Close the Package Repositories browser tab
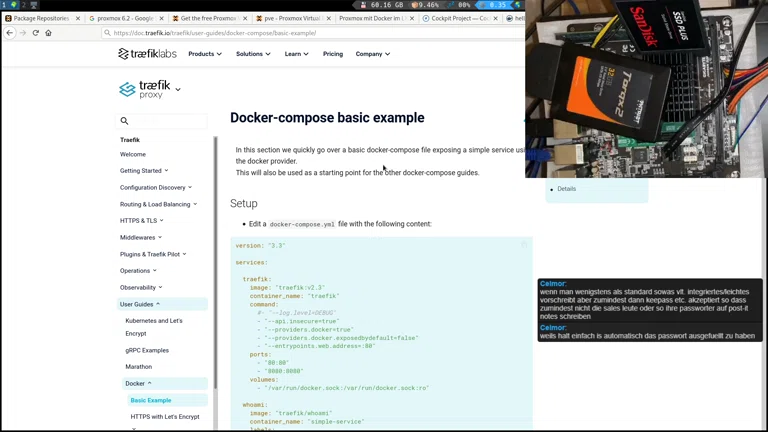768x432 pixels. click(x=78, y=18)
